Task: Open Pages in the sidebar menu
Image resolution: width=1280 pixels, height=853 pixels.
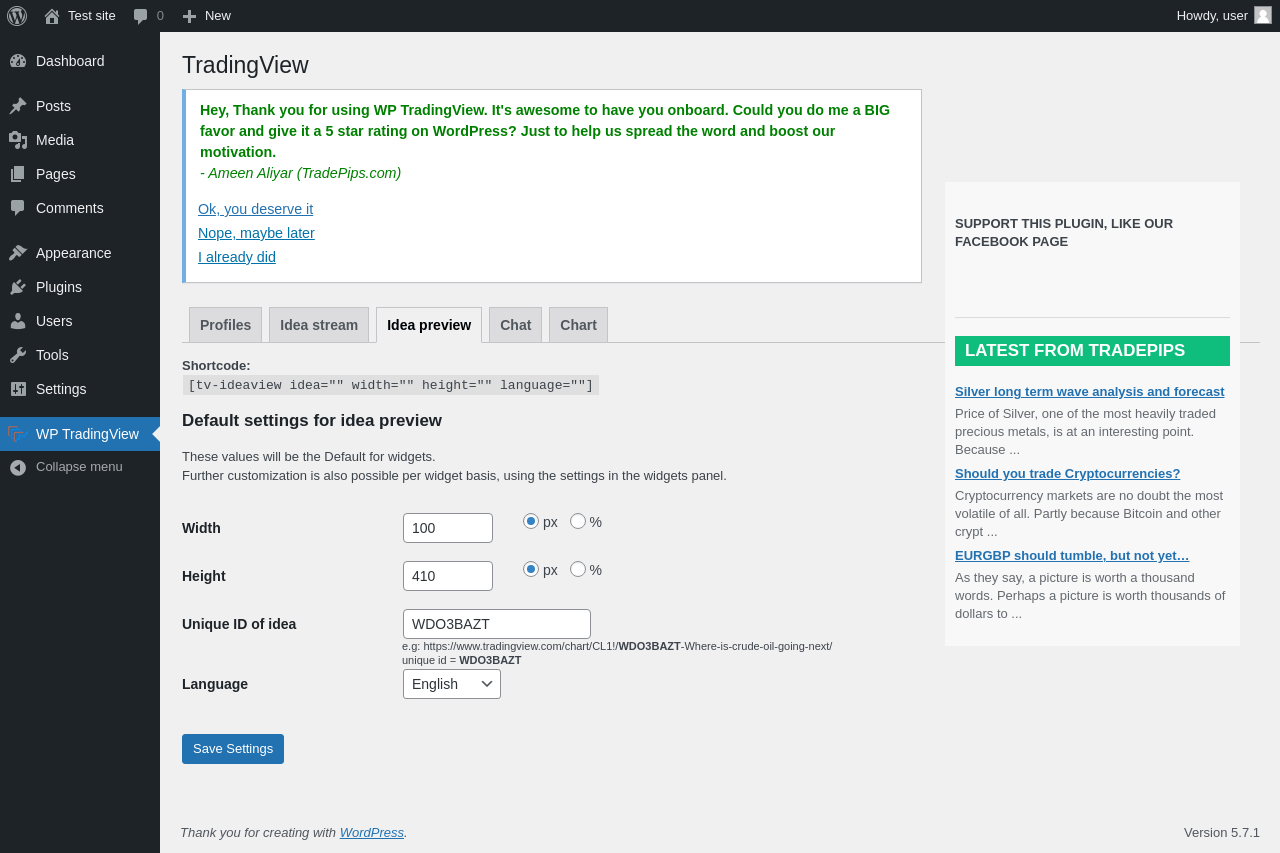Action: (80, 174)
